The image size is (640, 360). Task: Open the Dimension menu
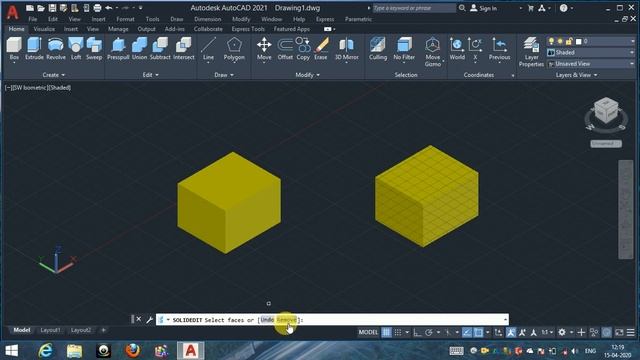(207, 19)
